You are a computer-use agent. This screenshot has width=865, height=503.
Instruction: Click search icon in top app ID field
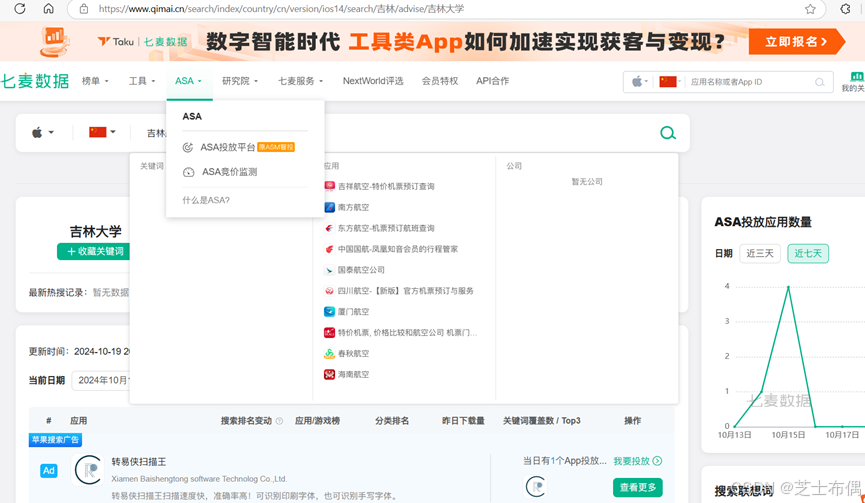(x=820, y=82)
